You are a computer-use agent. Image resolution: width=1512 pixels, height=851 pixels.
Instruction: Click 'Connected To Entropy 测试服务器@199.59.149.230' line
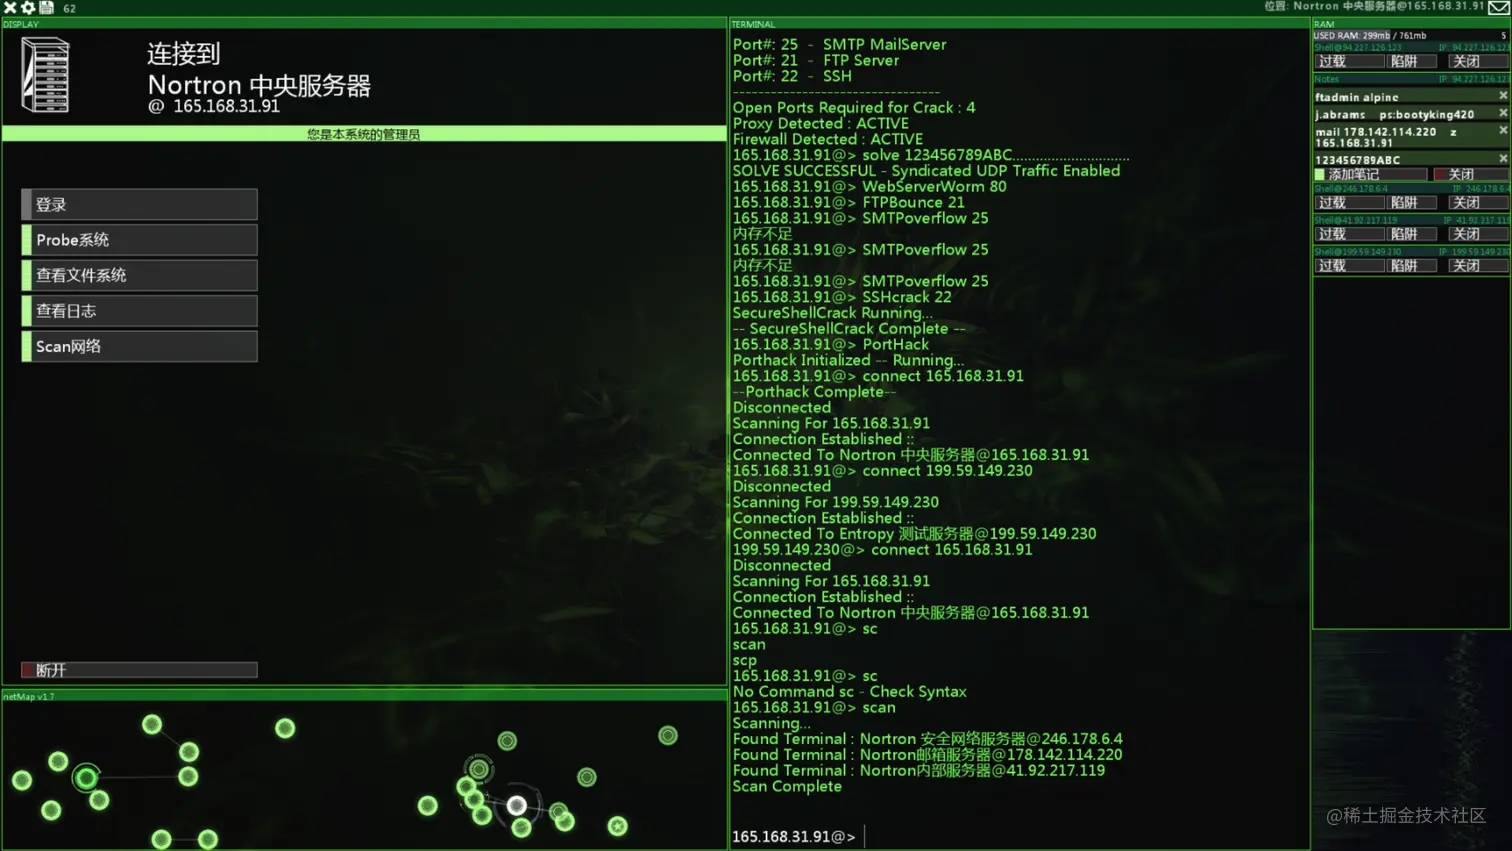(914, 534)
